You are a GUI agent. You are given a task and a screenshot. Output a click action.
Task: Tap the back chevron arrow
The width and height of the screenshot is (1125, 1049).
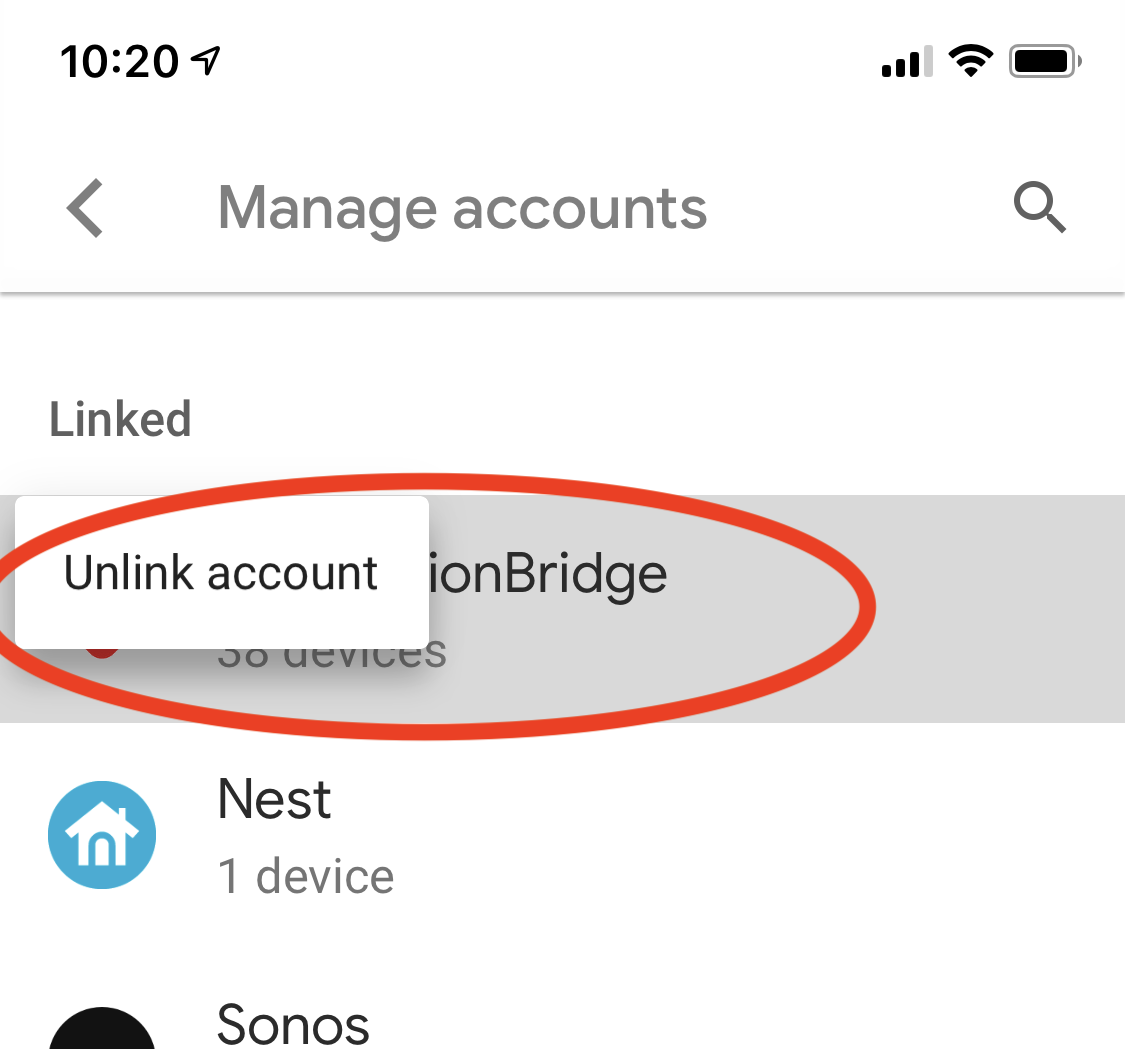point(85,208)
